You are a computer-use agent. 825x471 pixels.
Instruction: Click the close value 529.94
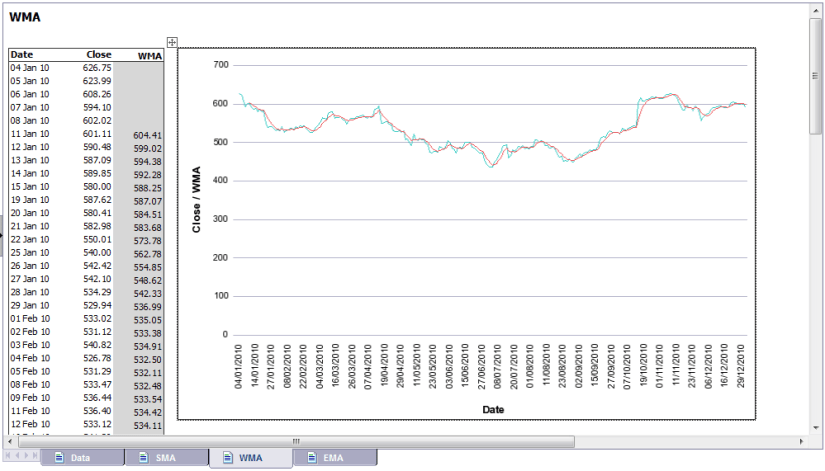[x=97, y=305]
